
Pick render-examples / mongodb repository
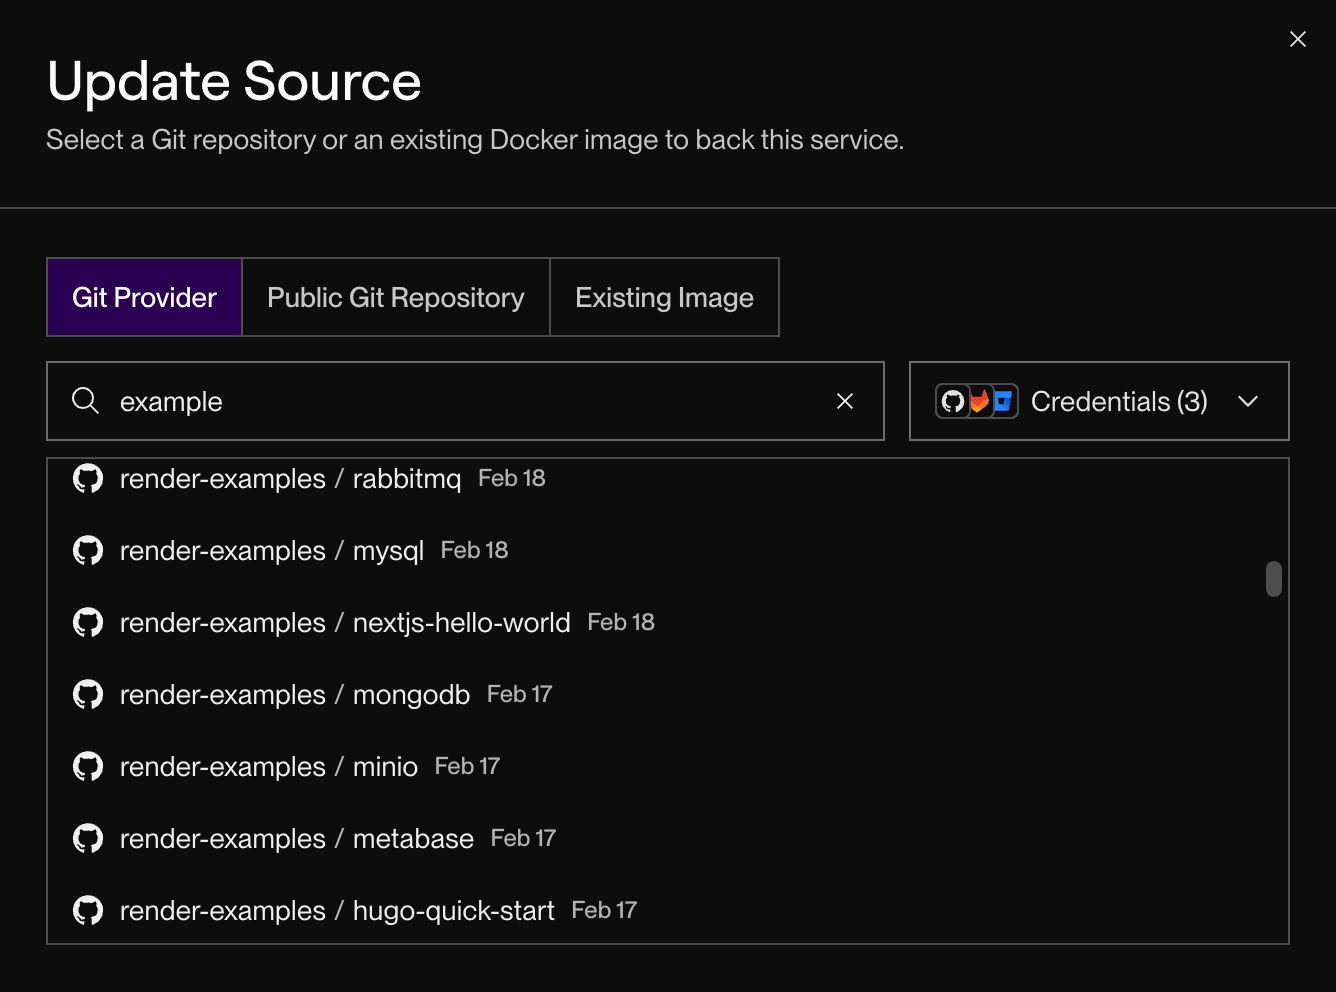coord(667,695)
